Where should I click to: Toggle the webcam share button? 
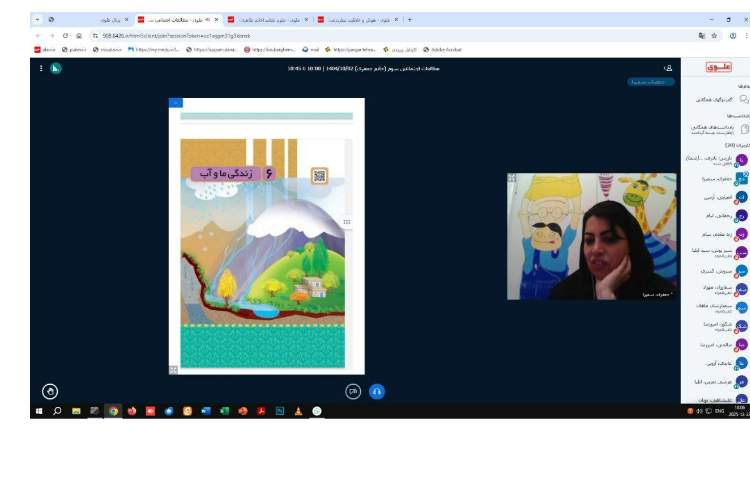click(353, 391)
